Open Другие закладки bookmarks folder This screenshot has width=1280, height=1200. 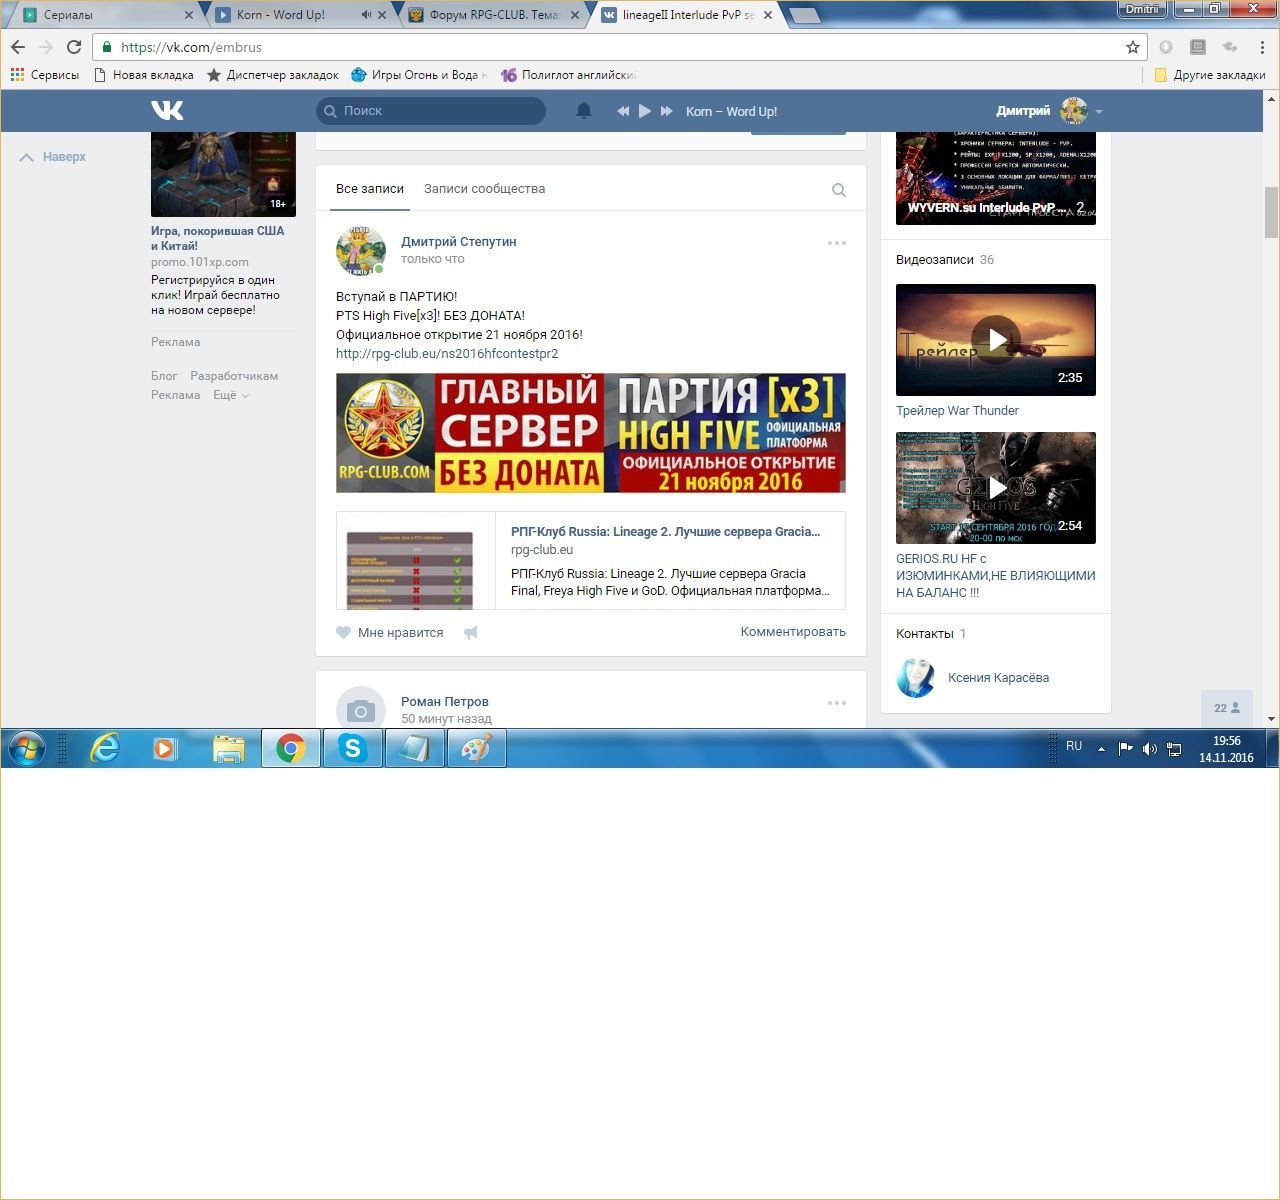tap(1209, 75)
